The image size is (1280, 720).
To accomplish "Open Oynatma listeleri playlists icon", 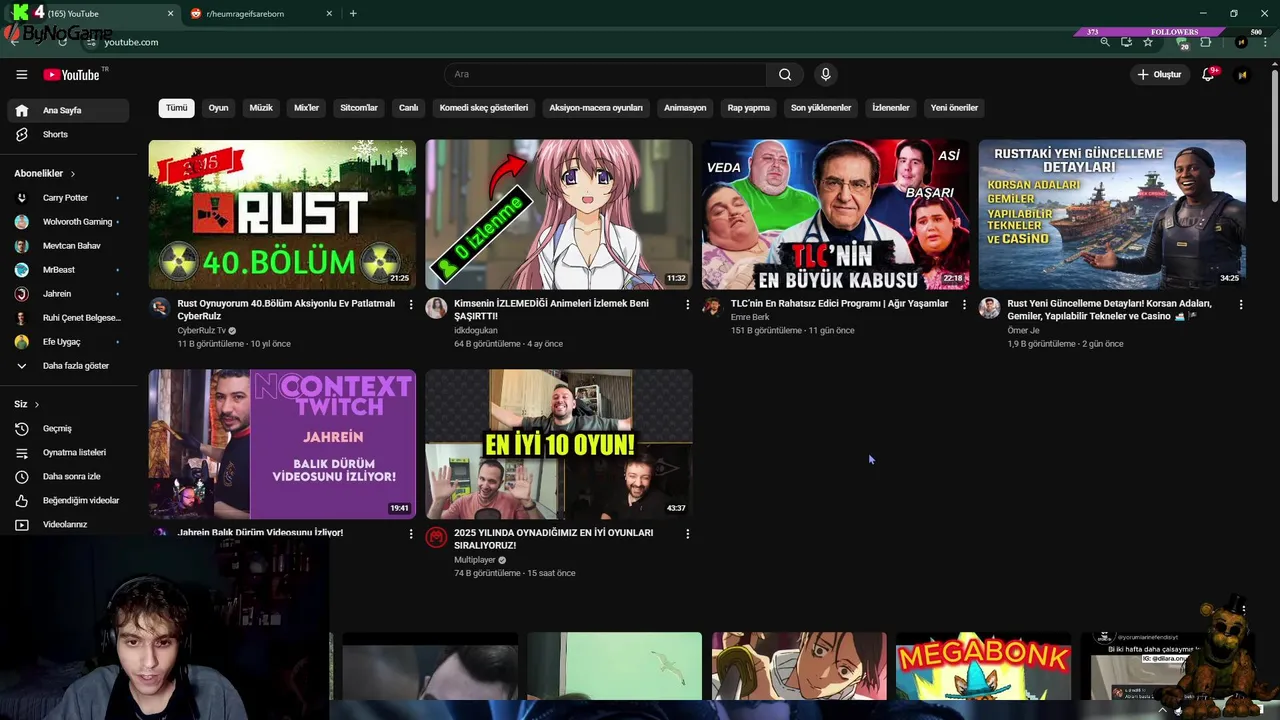I will tap(21, 452).
